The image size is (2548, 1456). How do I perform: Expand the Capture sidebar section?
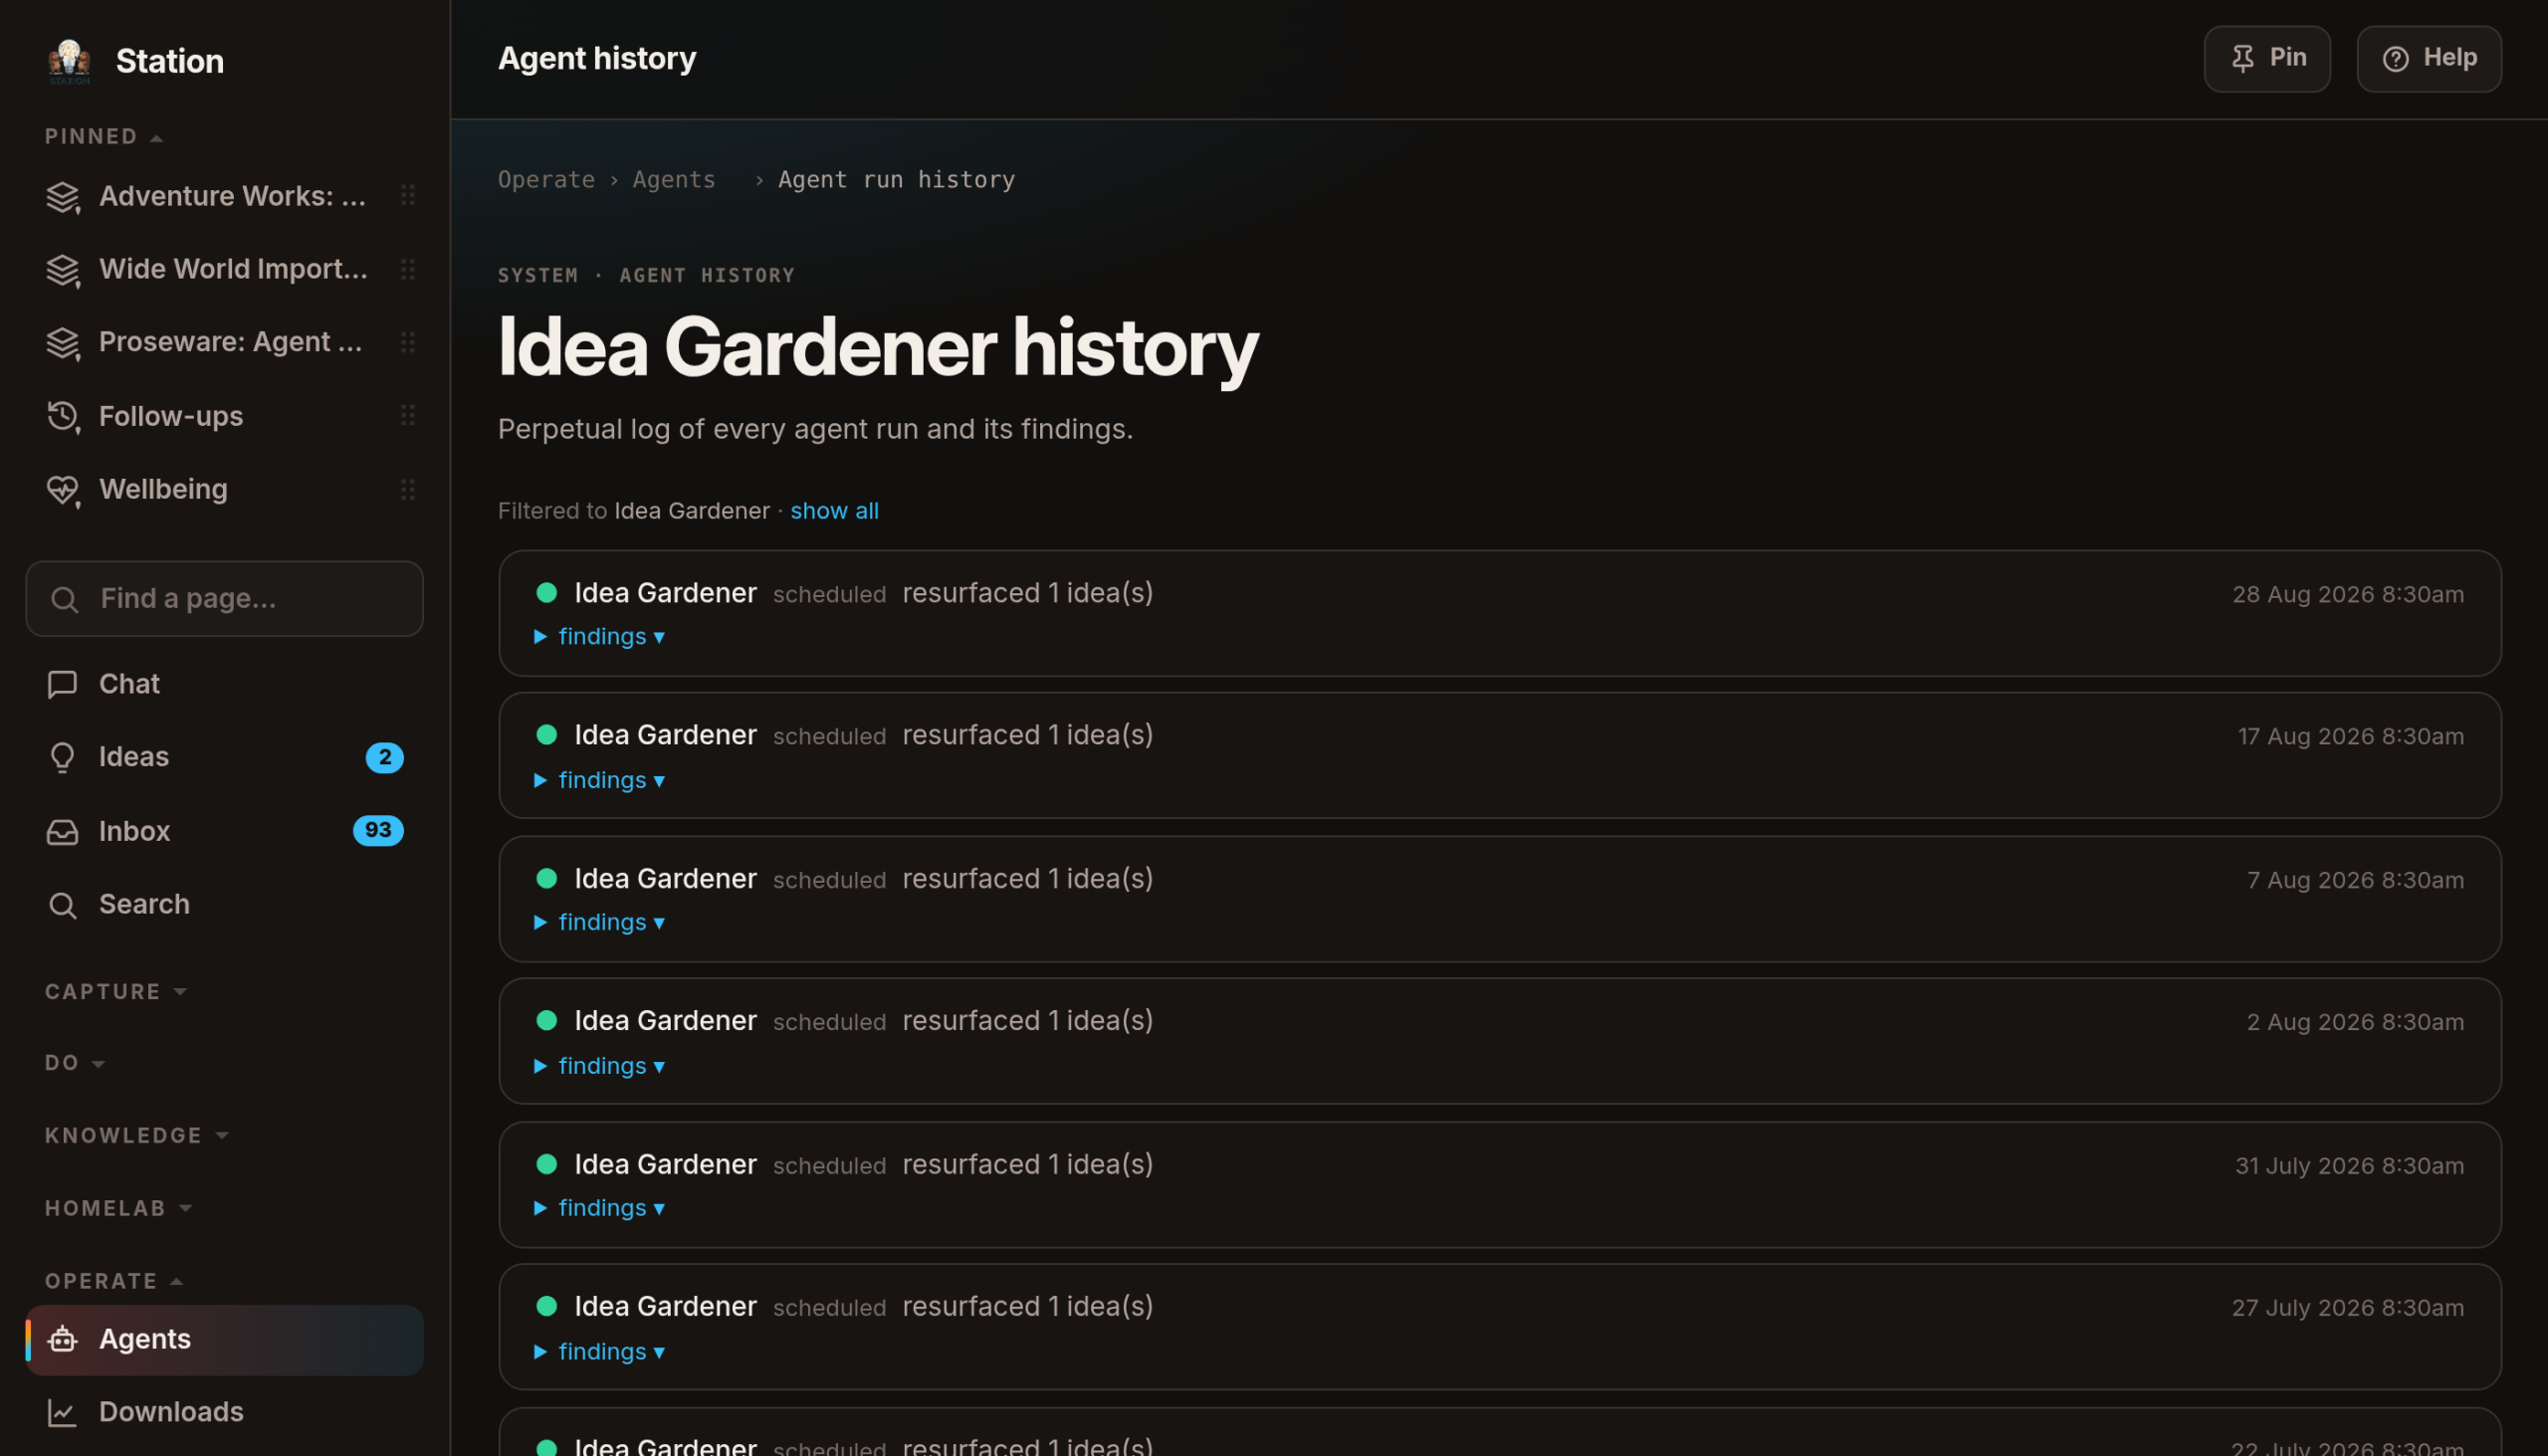pos(116,992)
